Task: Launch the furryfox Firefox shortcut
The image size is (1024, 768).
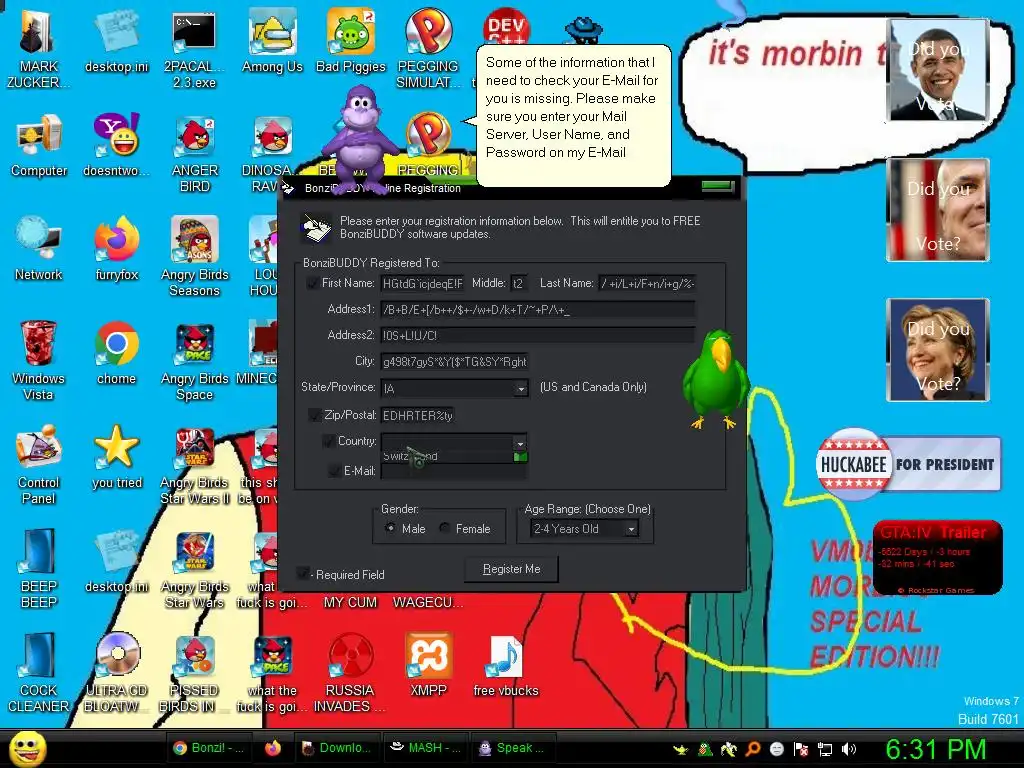Action: point(116,249)
